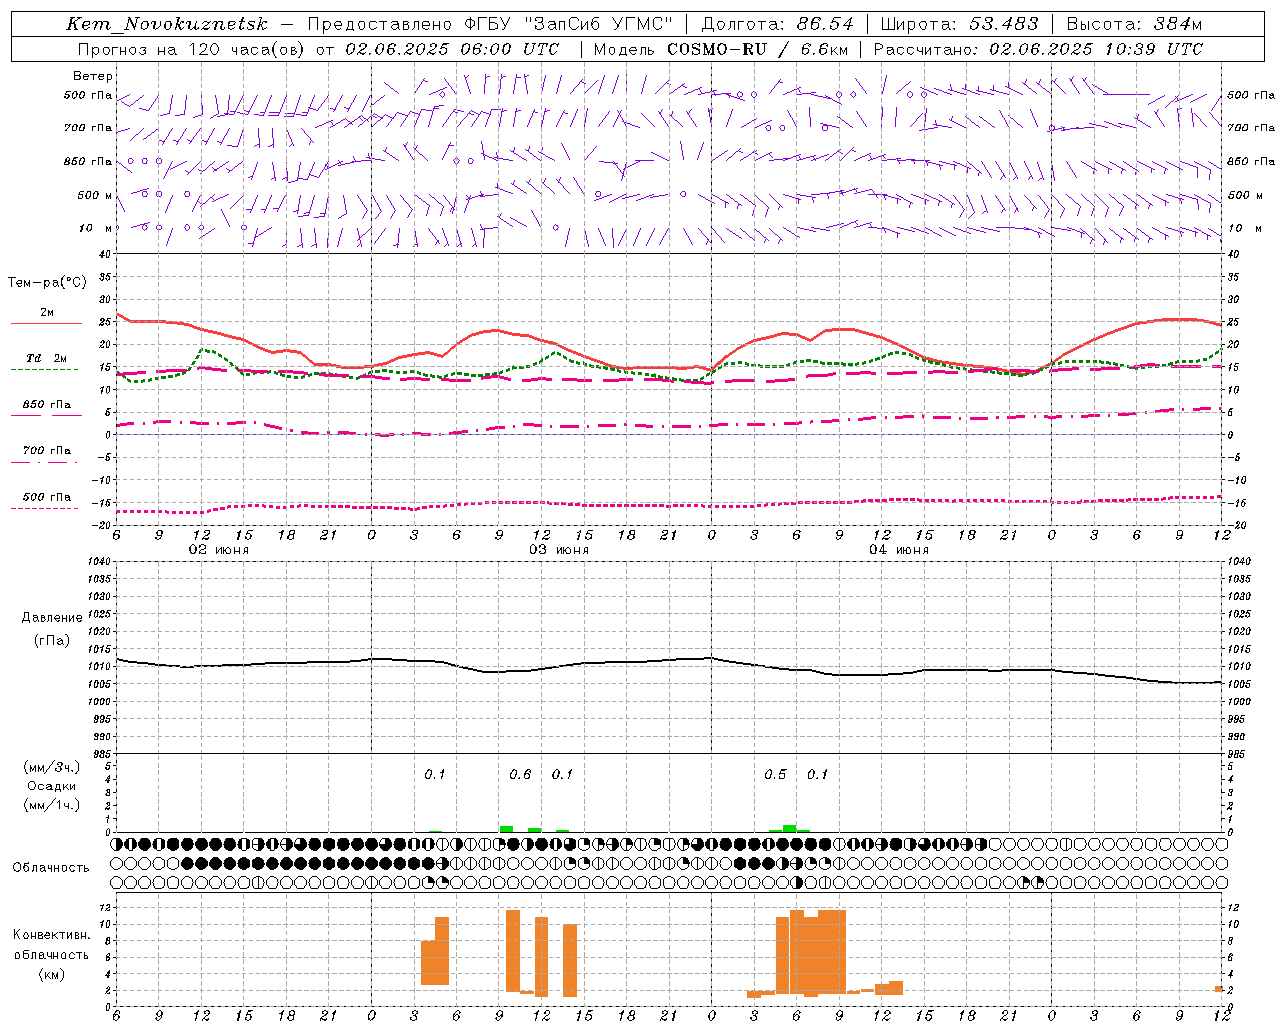Viewport: 1280px width, 1024px height.
Task: Click the 'Td 2м' dew point legend entry
Action: [x=47, y=358]
